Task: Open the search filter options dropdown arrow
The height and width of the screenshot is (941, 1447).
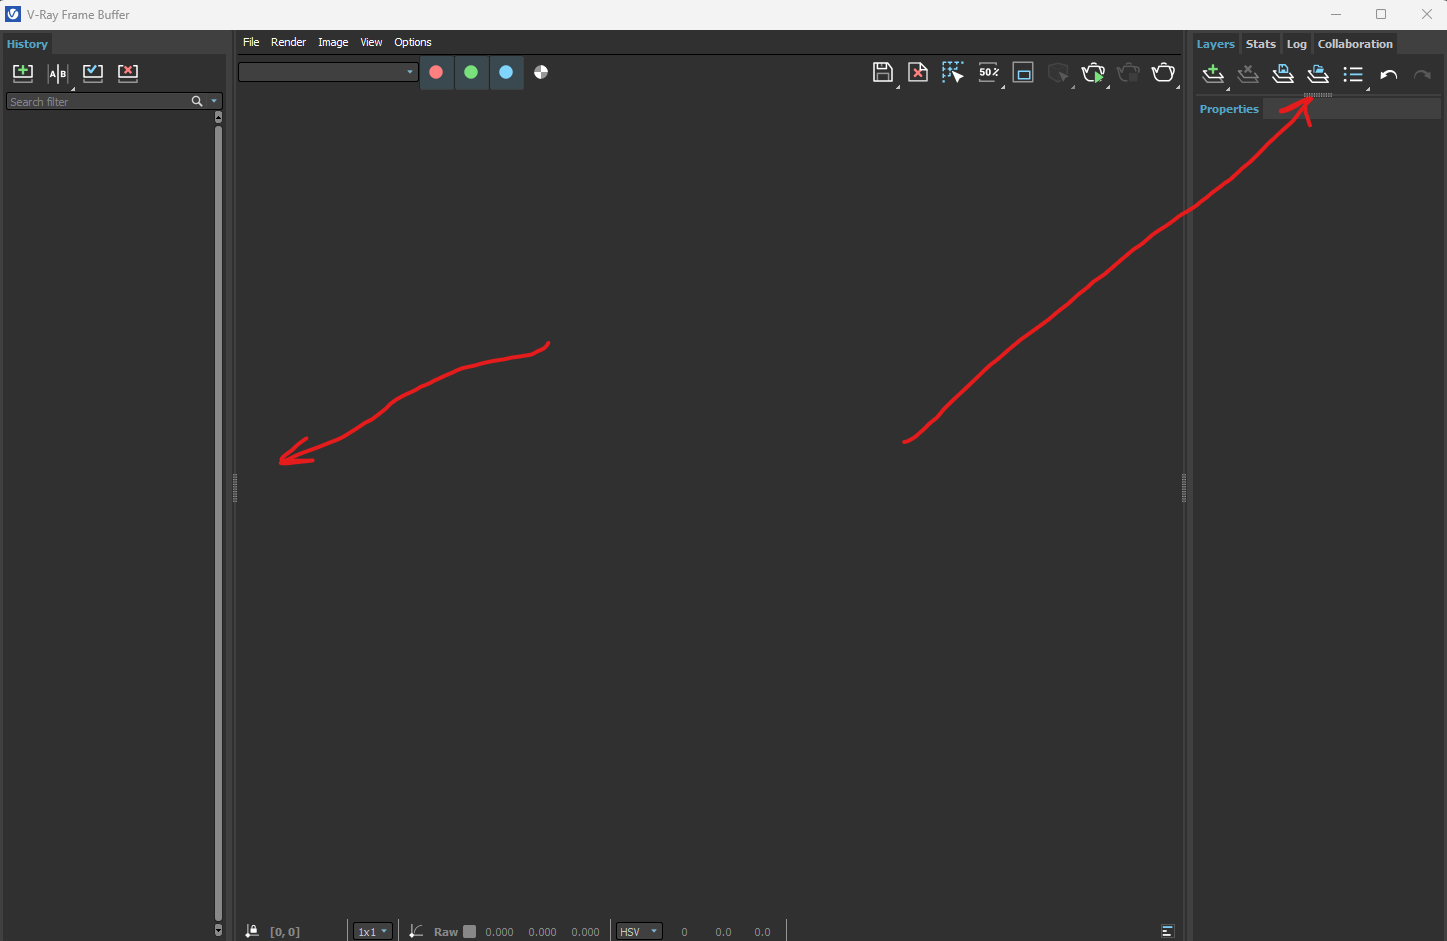Action: pos(214,101)
